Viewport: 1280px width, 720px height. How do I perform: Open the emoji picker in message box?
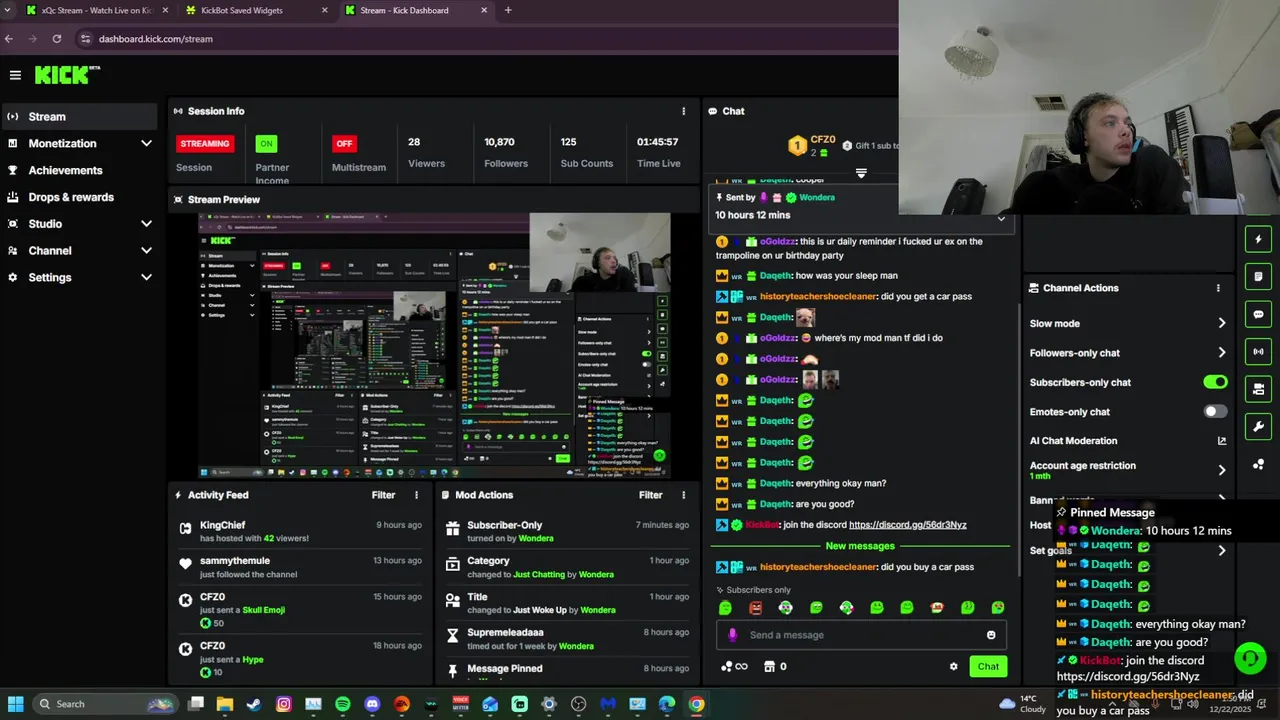click(x=991, y=635)
